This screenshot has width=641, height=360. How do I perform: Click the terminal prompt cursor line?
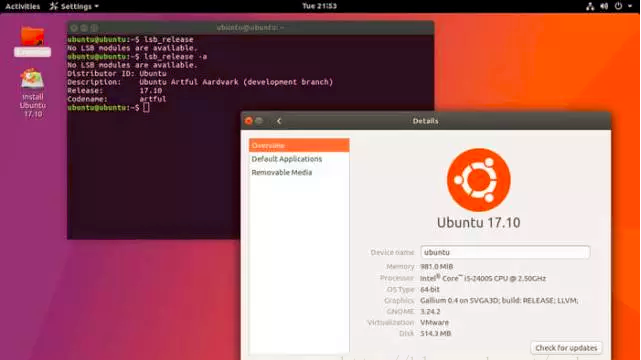tap(109, 108)
